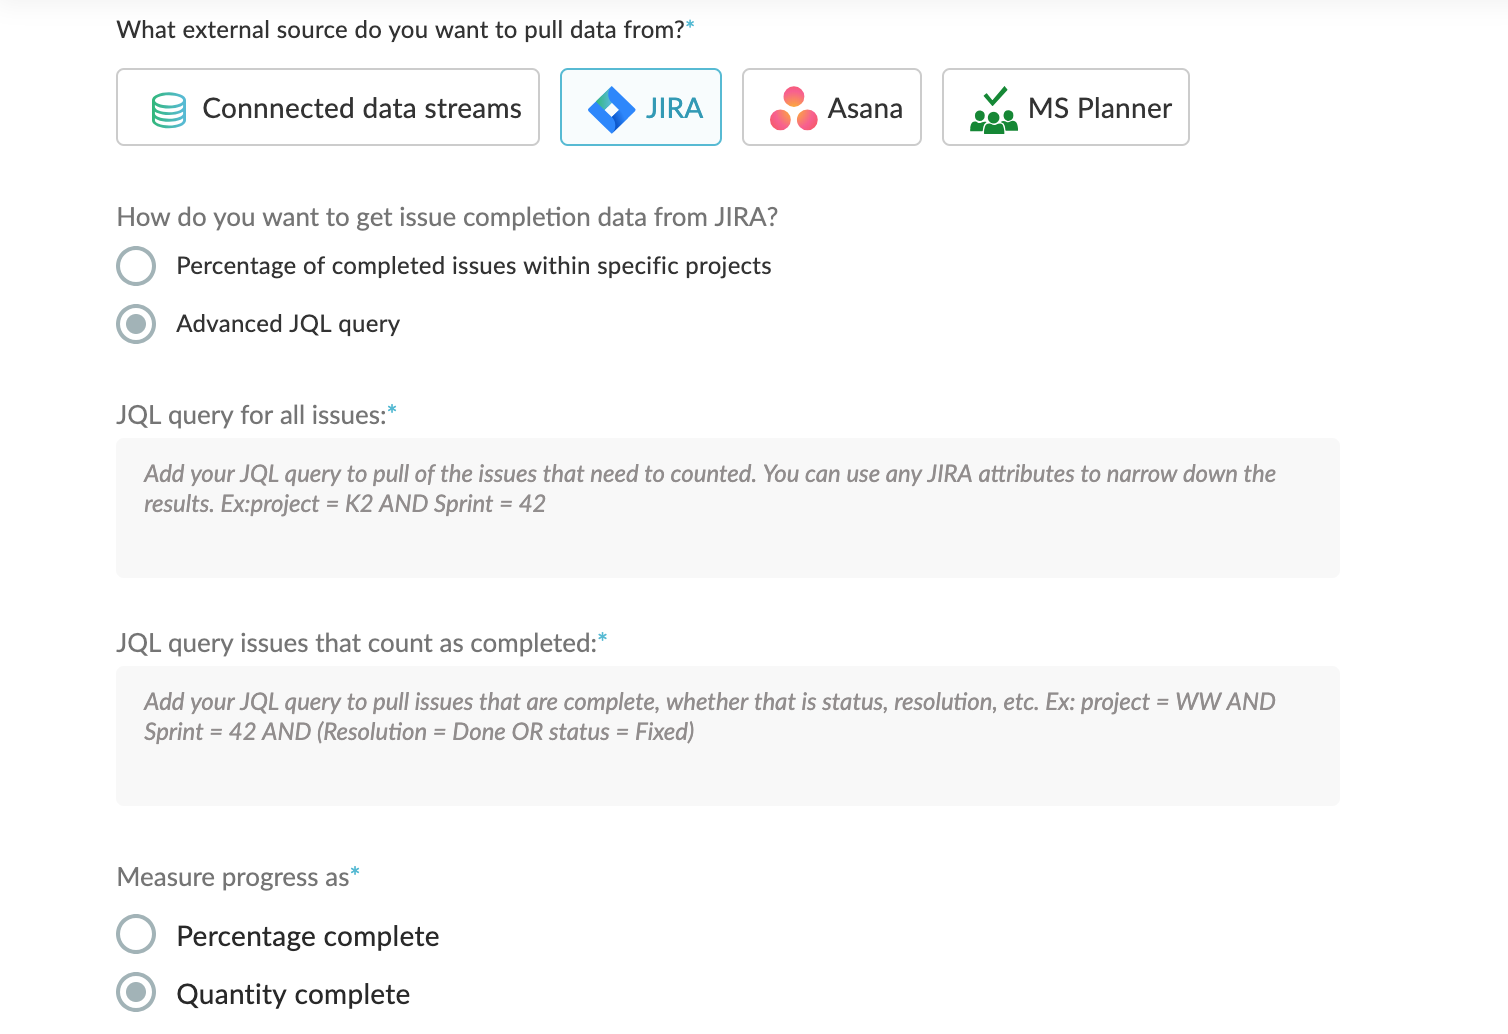Click the green database icon for connected streams
The image size is (1508, 1034).
click(169, 109)
